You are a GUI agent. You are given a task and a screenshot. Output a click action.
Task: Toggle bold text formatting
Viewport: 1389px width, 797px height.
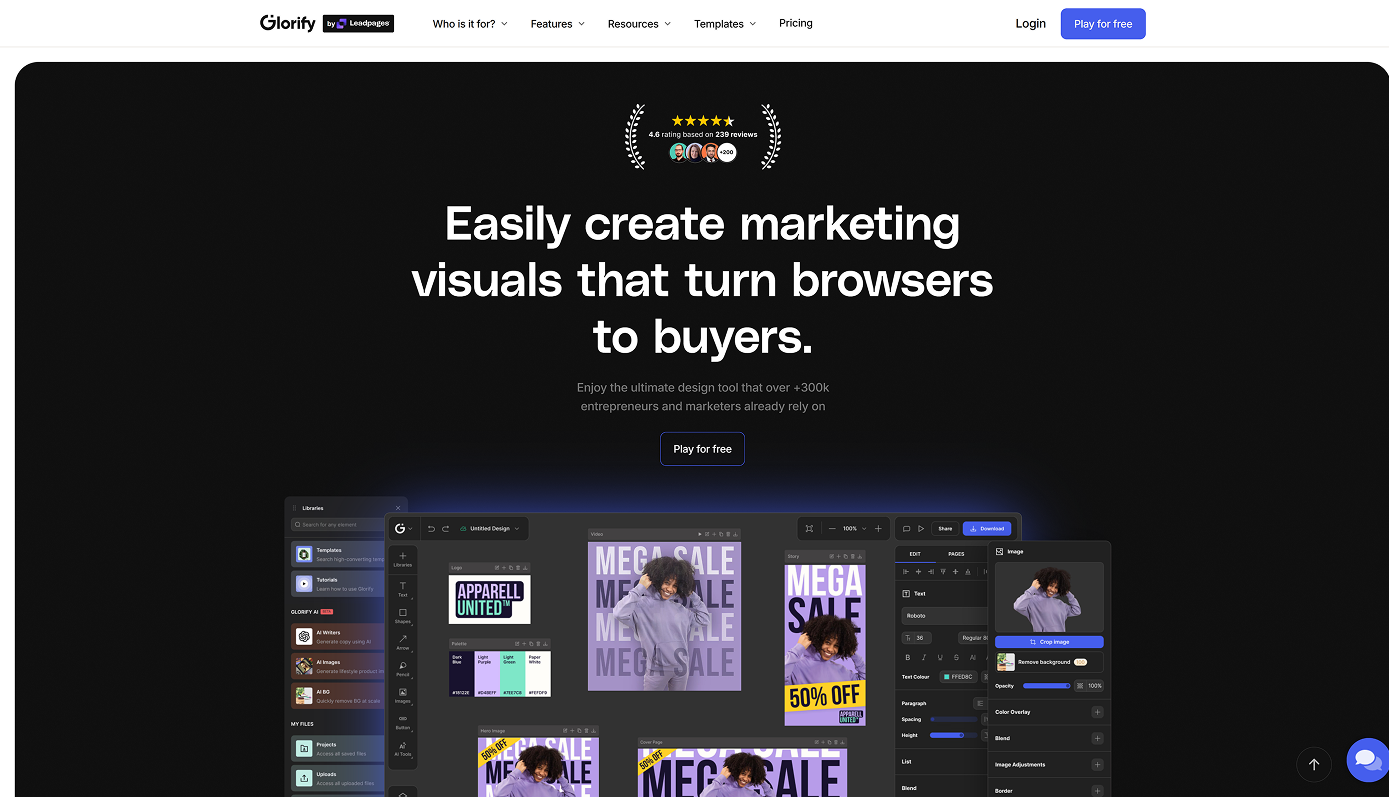(908, 657)
